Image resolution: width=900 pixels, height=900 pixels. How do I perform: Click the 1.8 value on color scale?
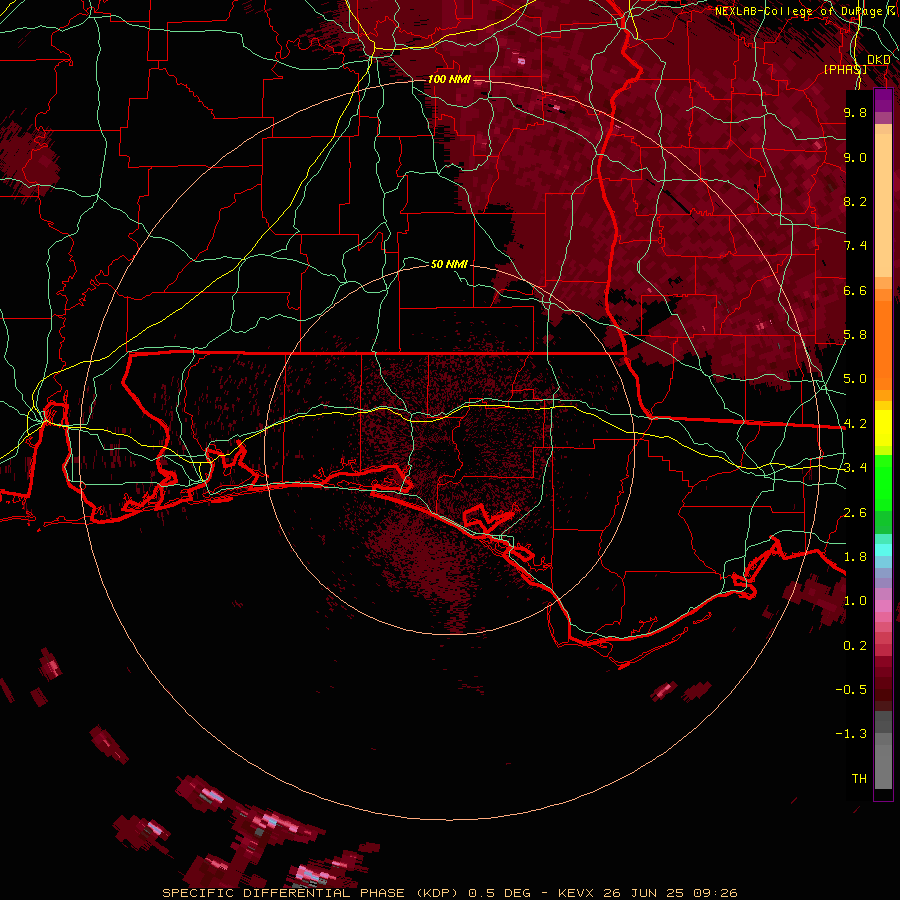pos(855,557)
